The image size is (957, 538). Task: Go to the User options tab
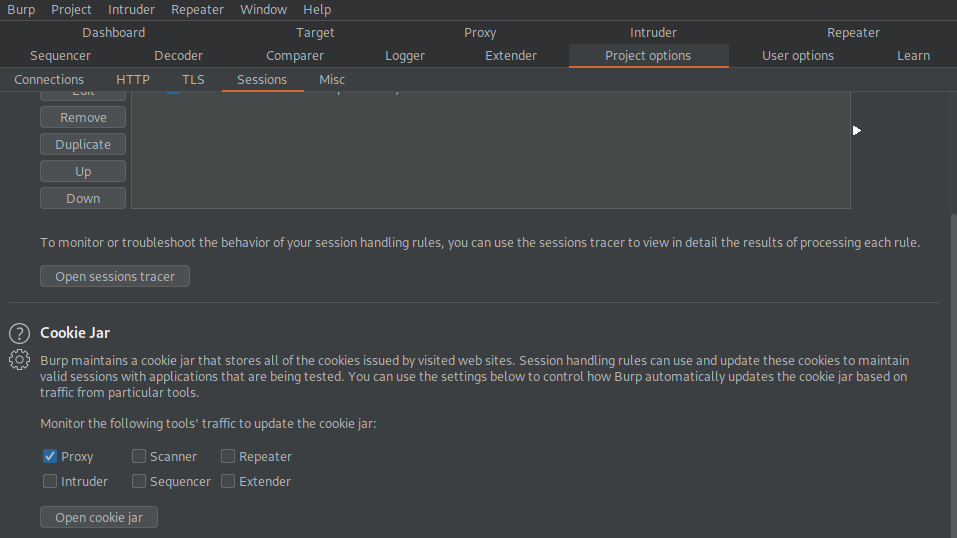coord(797,55)
